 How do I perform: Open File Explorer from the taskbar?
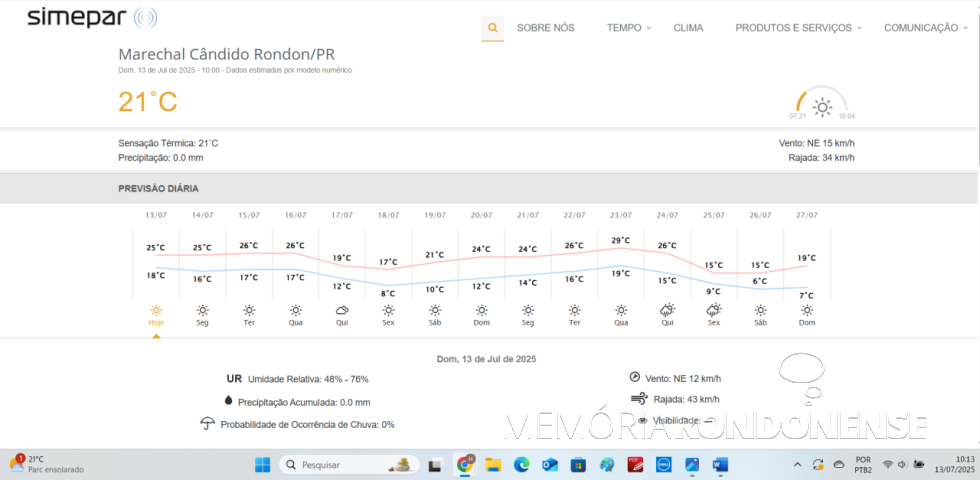[x=493, y=465]
